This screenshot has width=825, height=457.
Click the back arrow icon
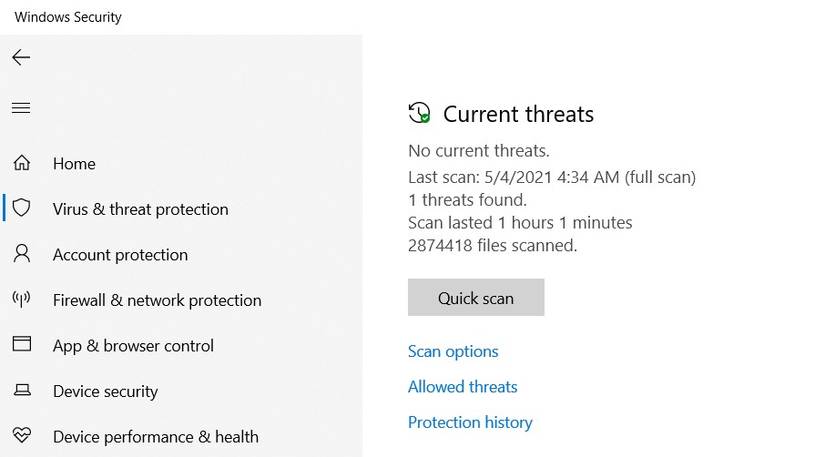[x=21, y=58]
